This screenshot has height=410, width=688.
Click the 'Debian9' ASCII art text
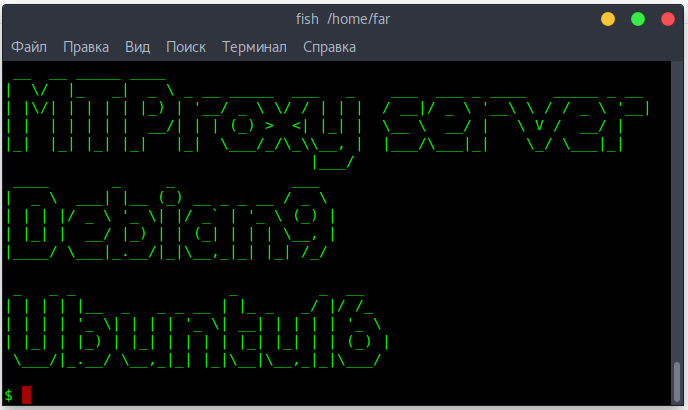(x=170, y=224)
